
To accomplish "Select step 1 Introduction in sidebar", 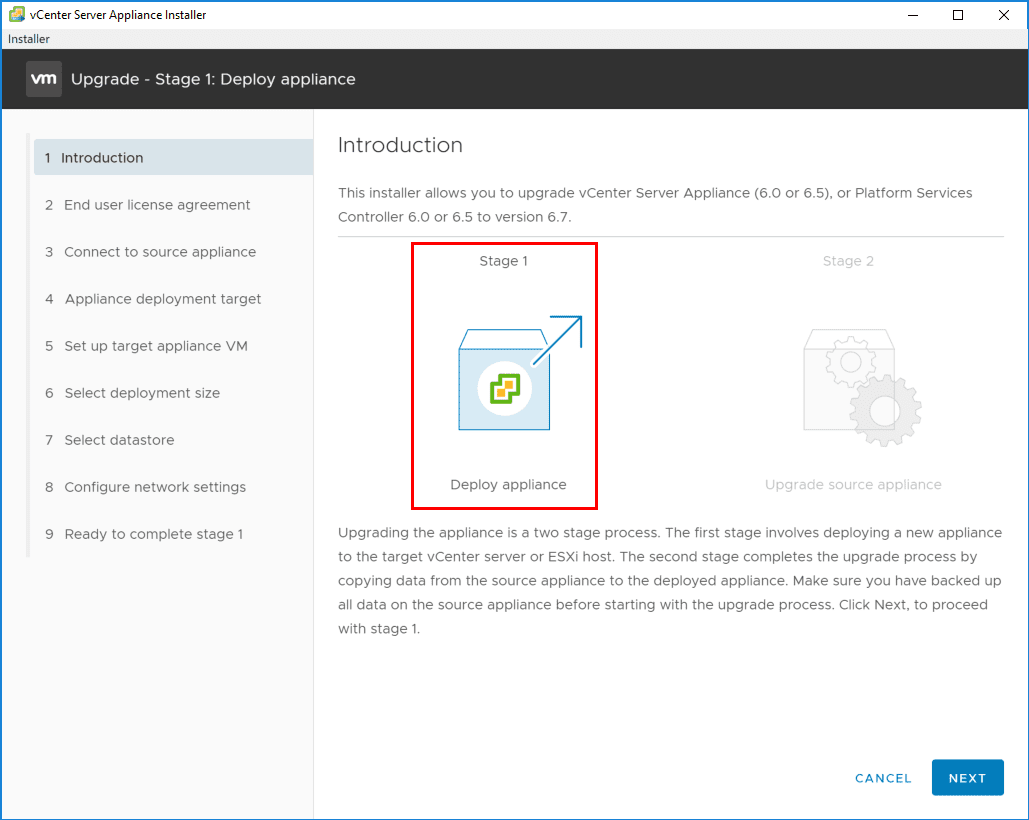I will coord(173,157).
